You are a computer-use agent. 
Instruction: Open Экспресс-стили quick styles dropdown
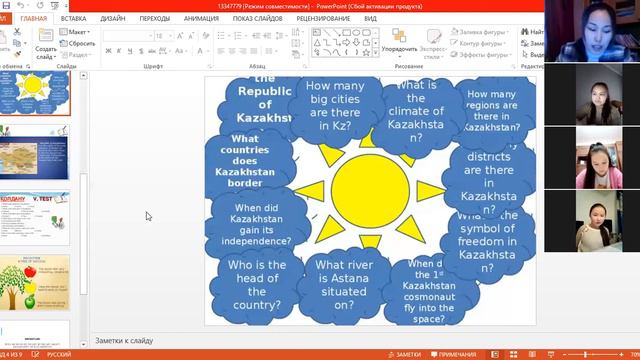433,44
